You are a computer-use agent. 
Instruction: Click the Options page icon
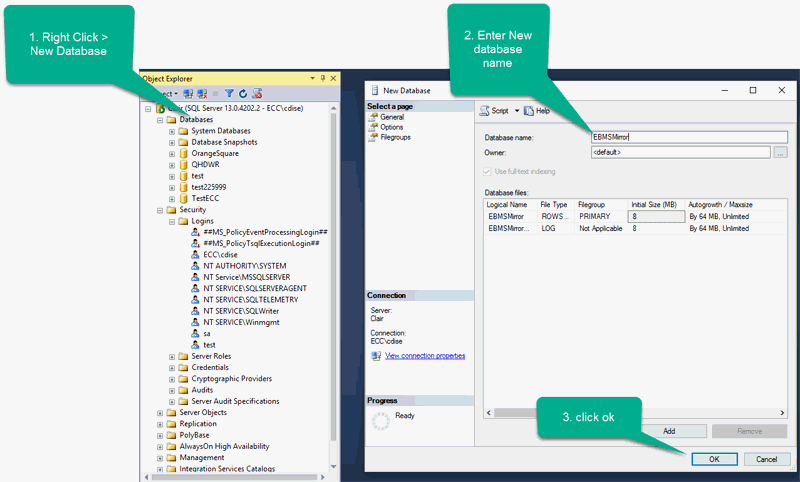[373, 127]
